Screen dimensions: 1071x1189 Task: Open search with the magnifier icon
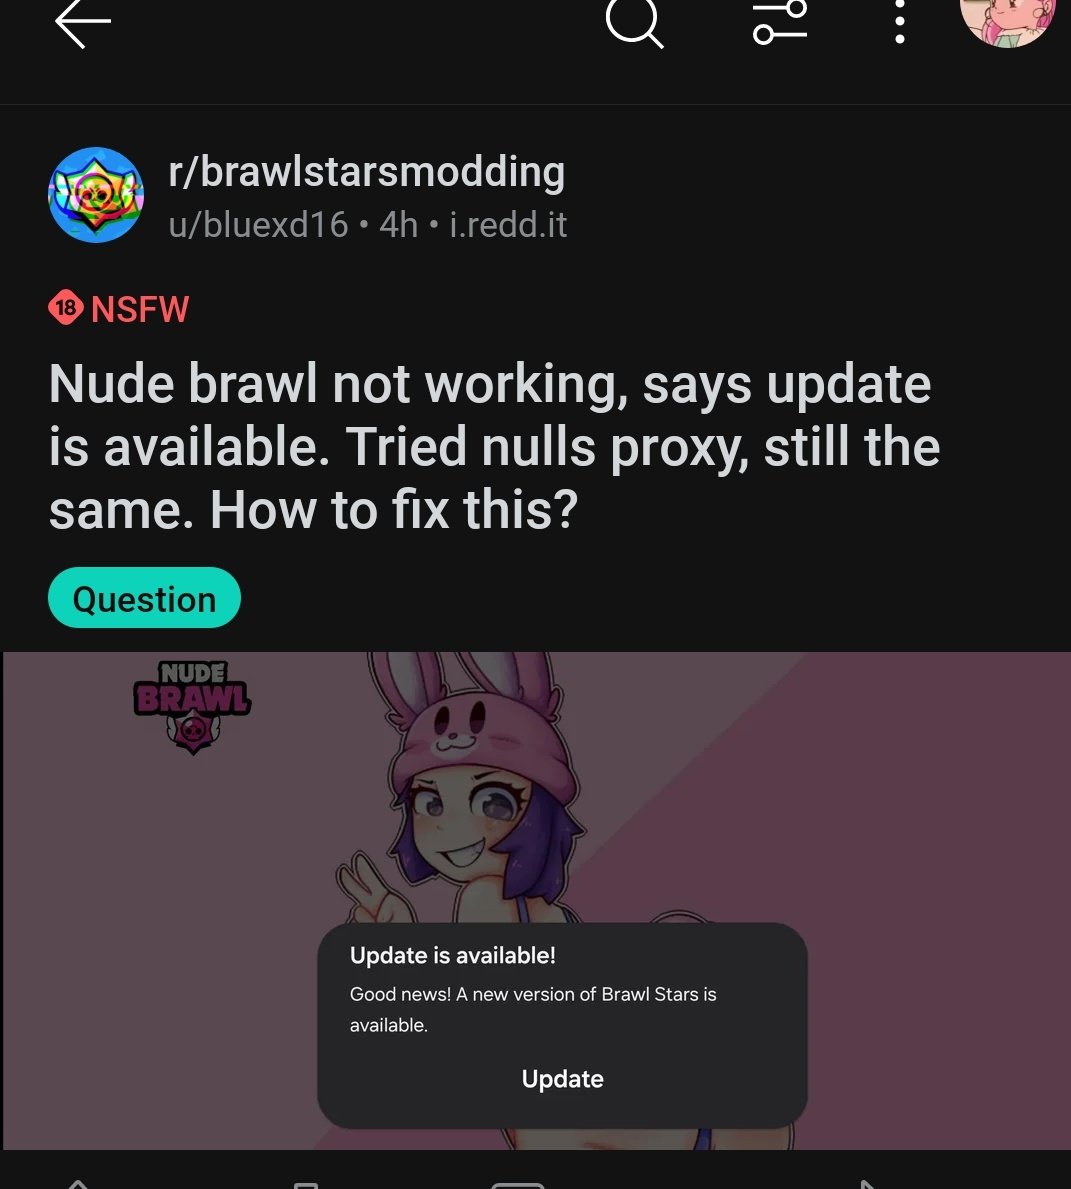[635, 23]
